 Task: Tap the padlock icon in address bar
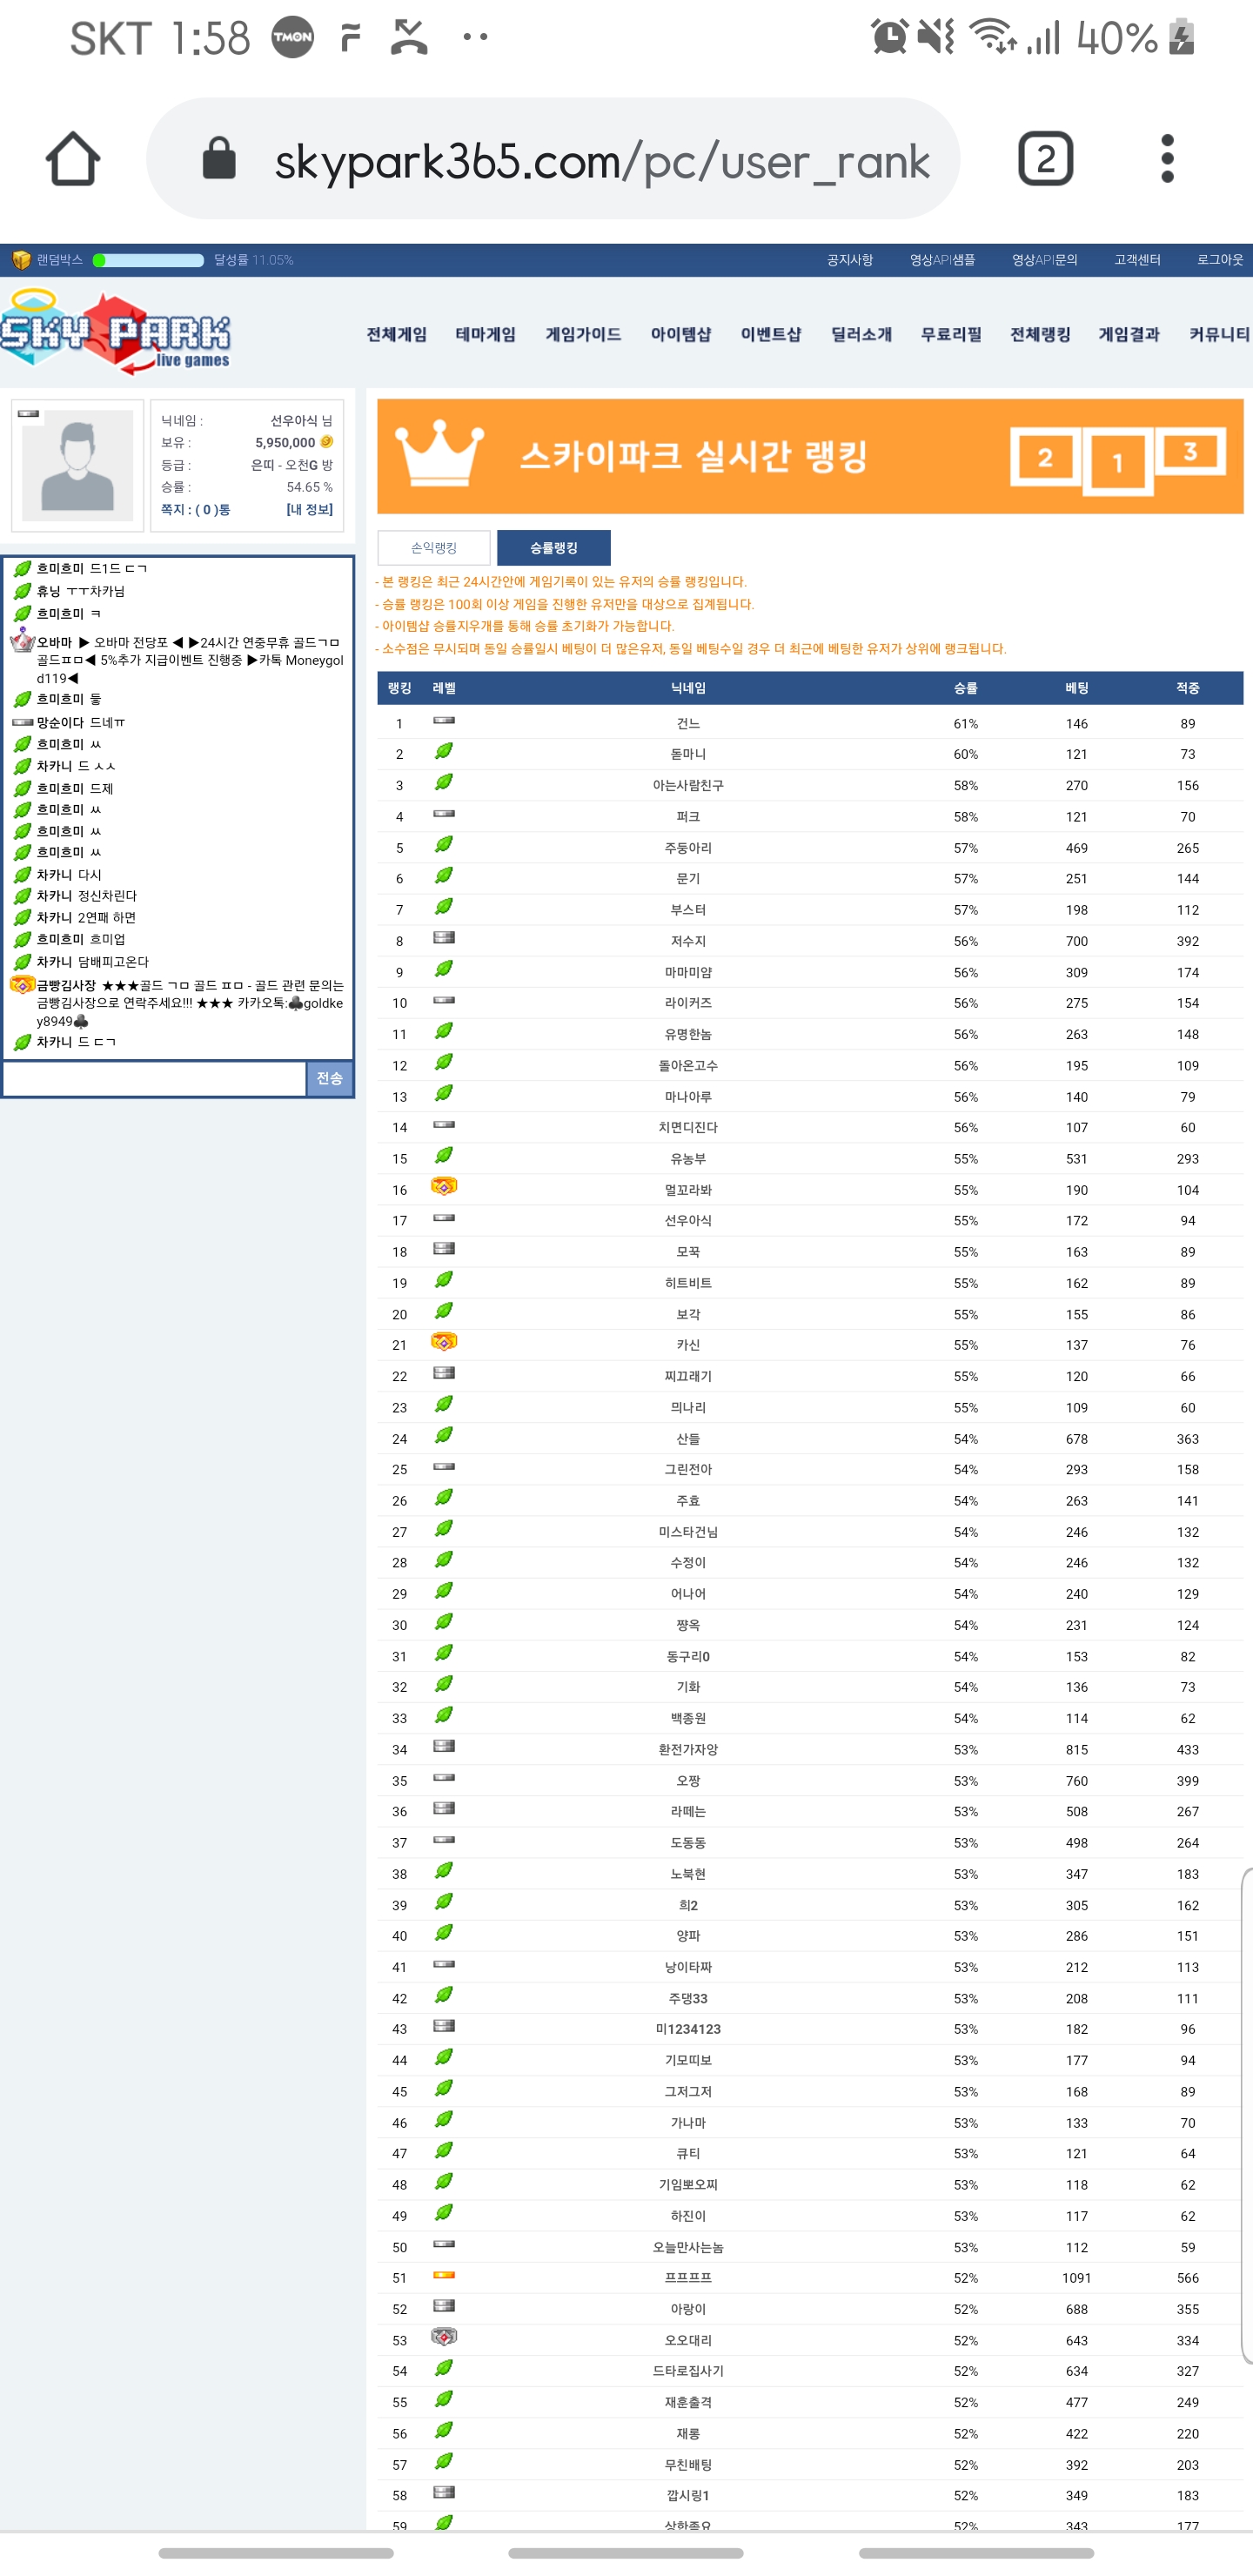[x=219, y=159]
